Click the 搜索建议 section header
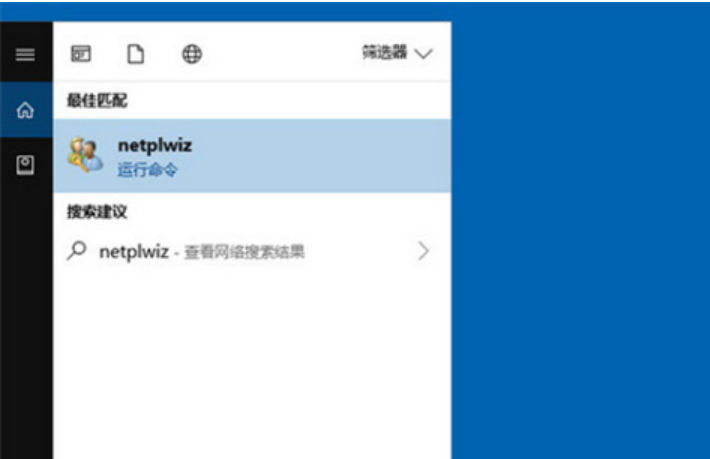Viewport: 710px width, 459px height. (x=97, y=211)
